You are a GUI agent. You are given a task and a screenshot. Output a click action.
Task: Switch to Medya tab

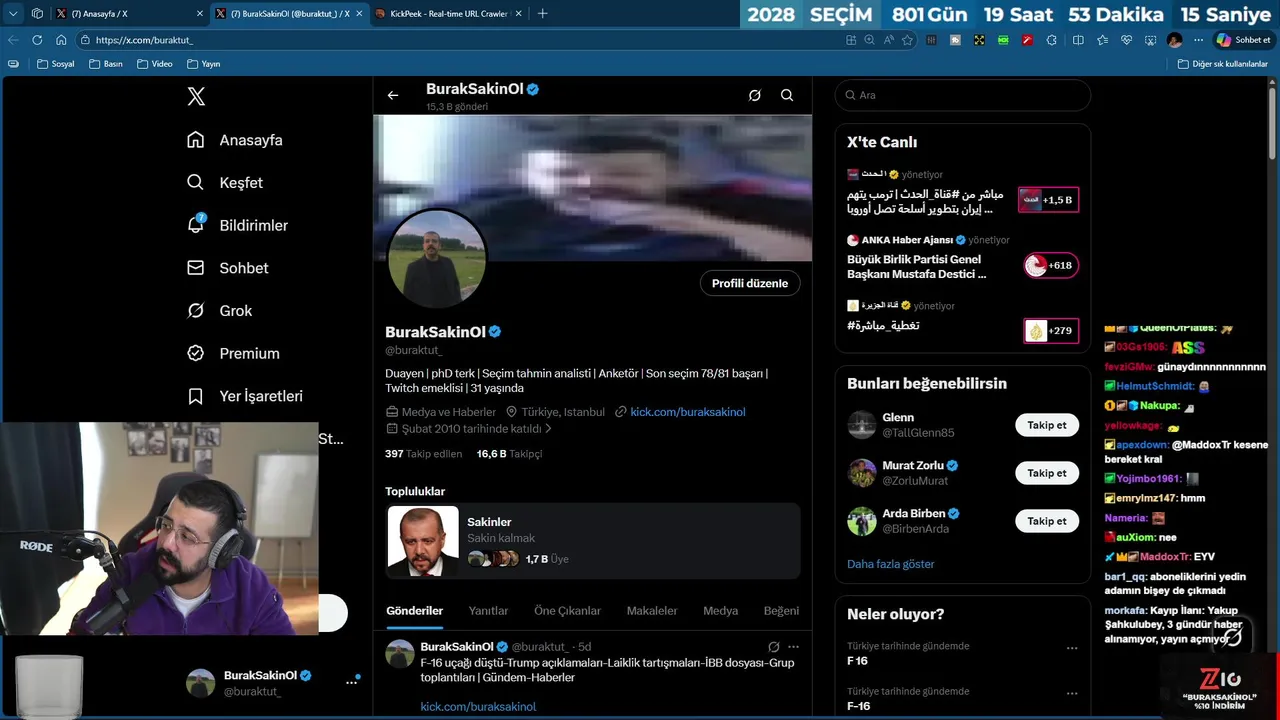(720, 611)
